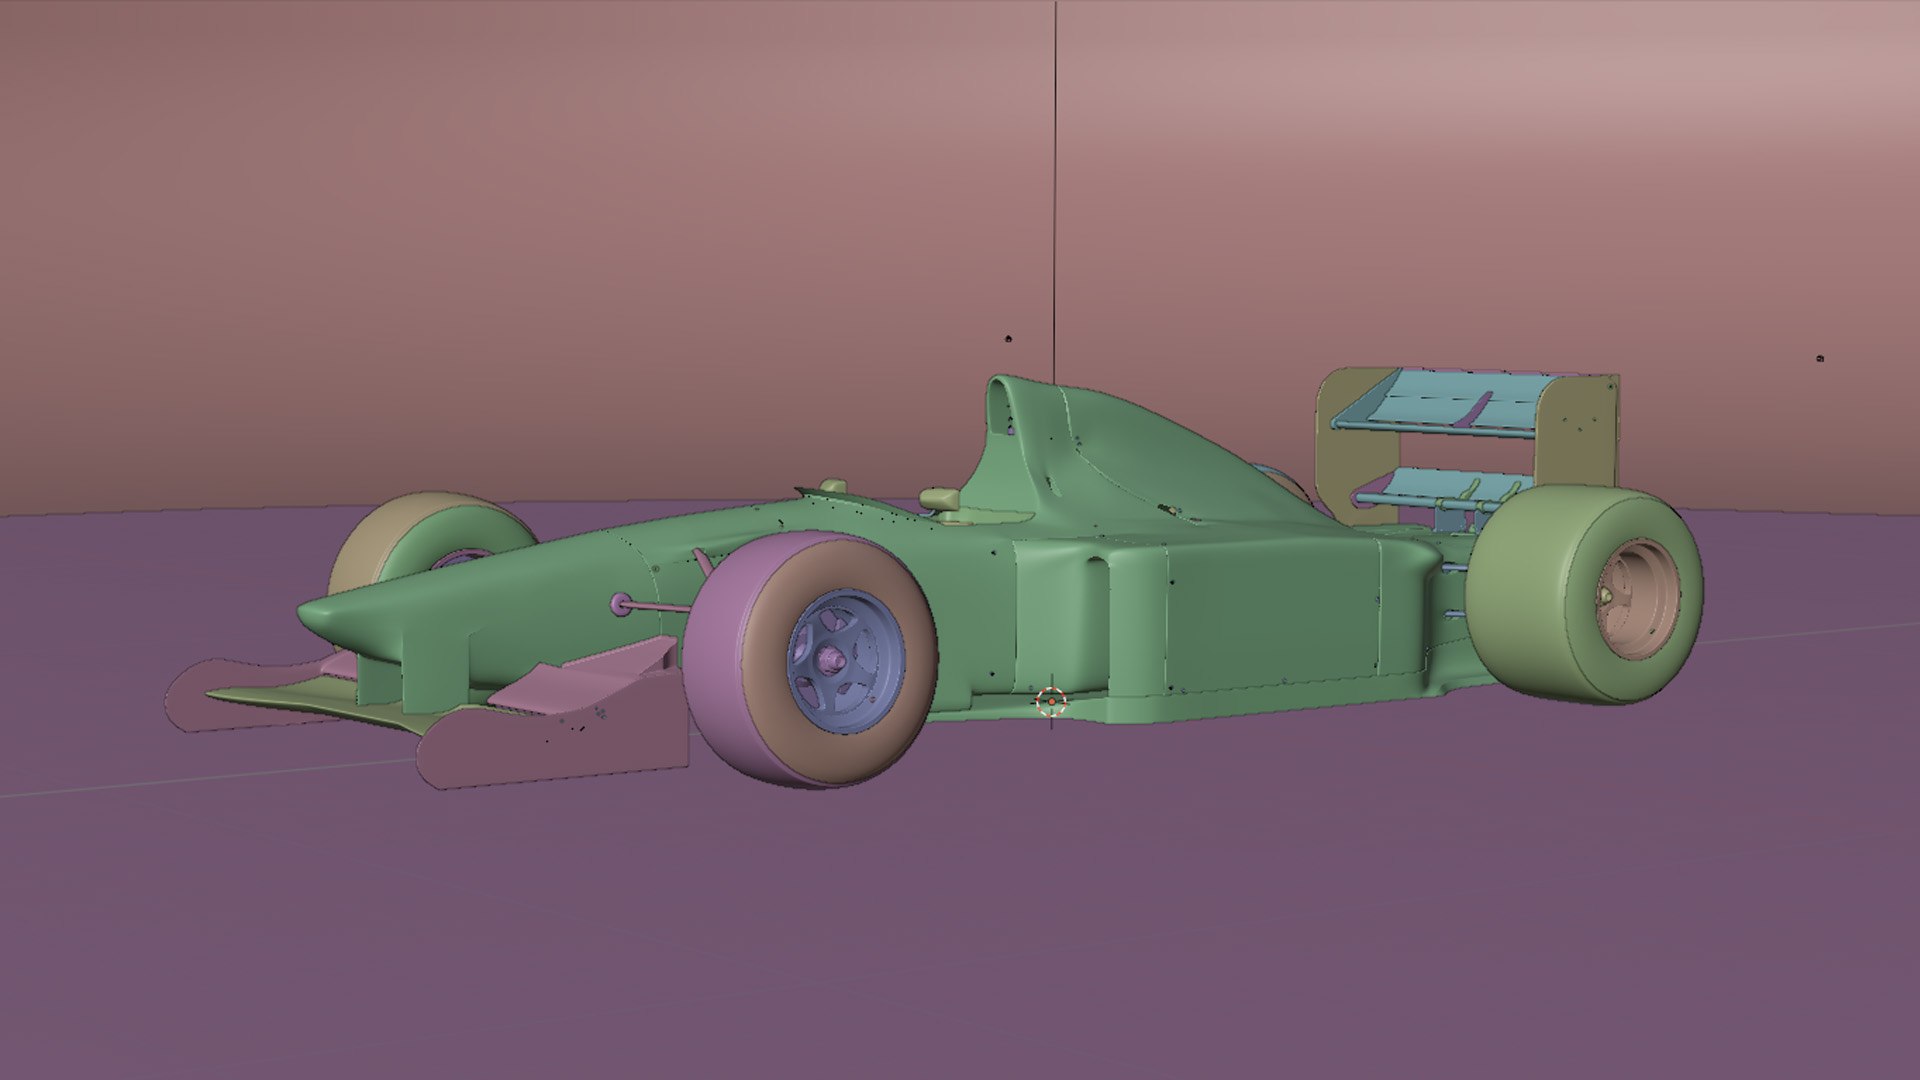
Task: Click the orange 3D cursor under the sidepod
Action: point(1051,702)
